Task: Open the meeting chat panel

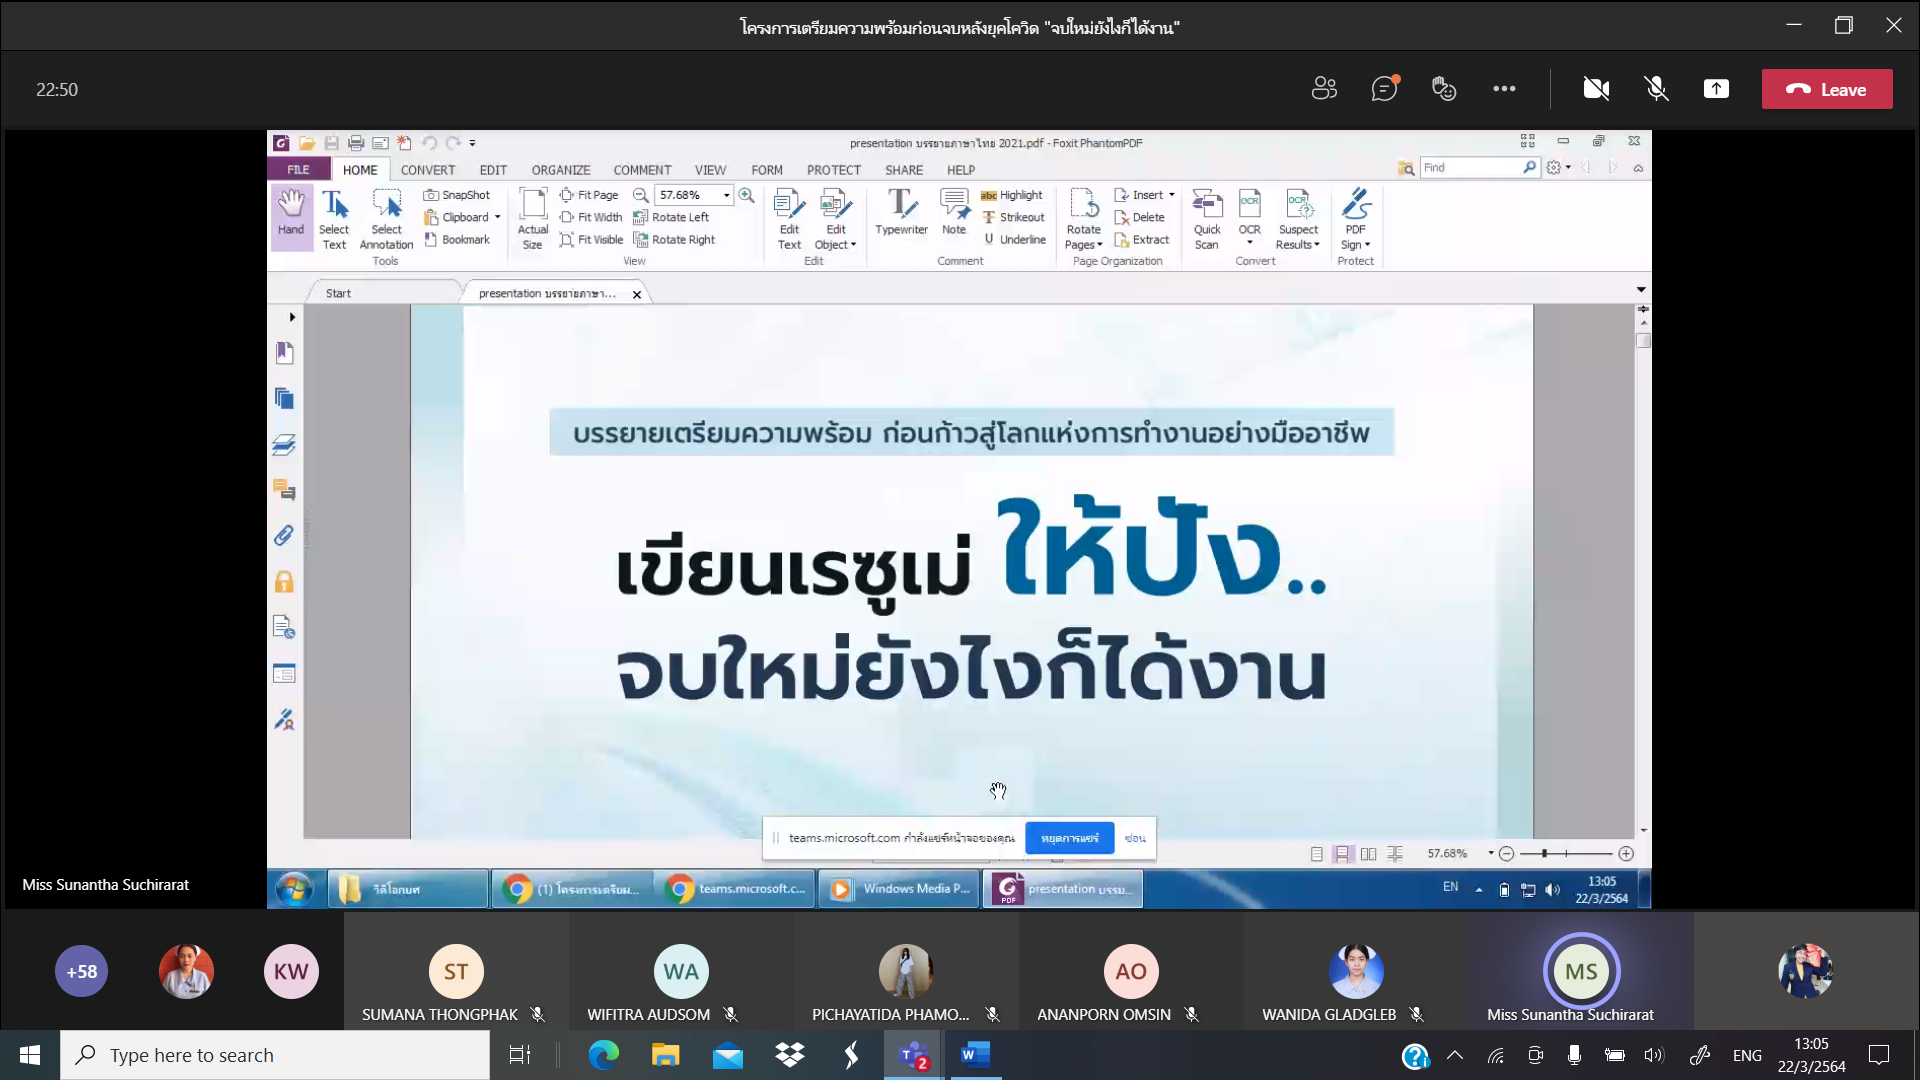Action: pos(1384,89)
